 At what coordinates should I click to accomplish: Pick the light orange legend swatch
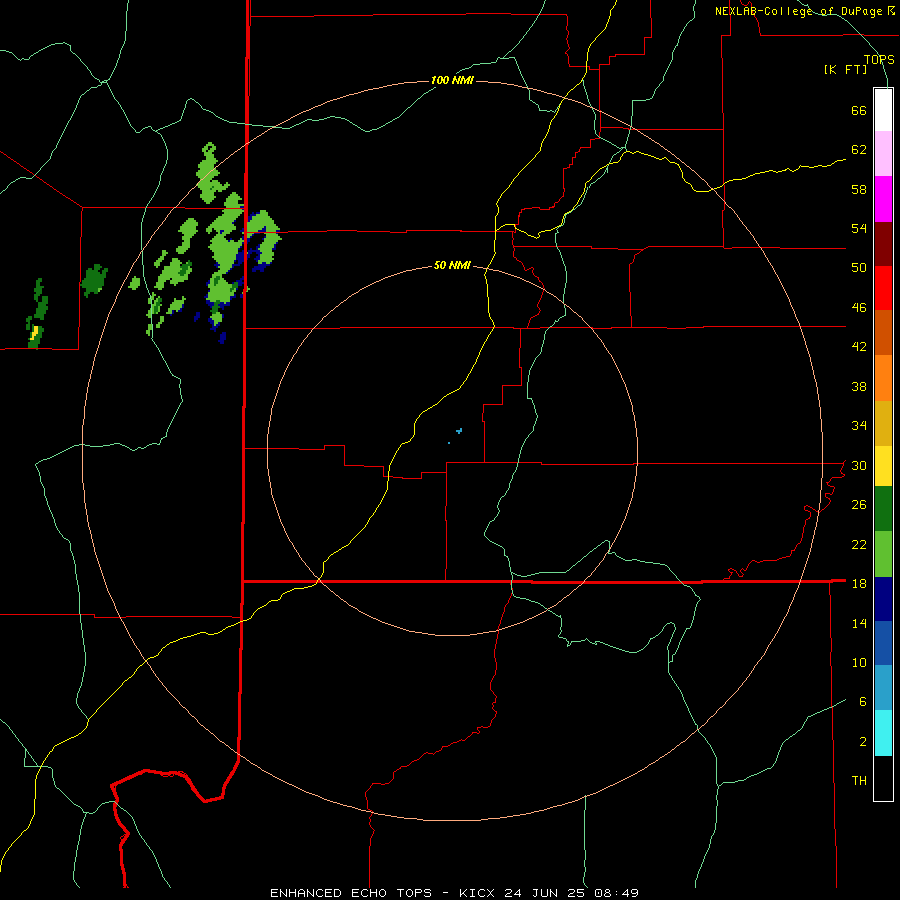[883, 378]
